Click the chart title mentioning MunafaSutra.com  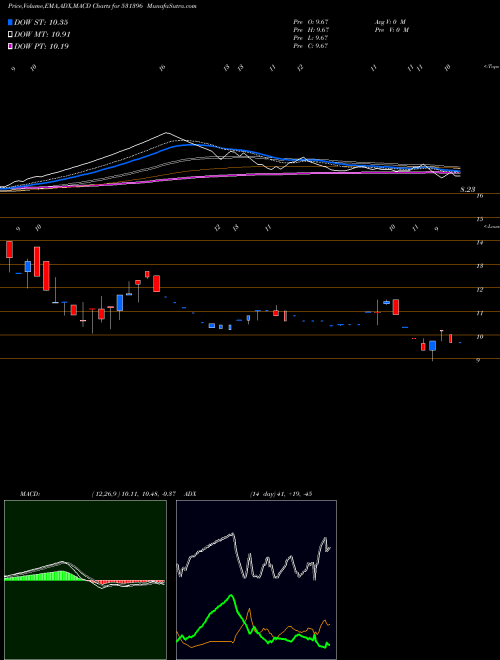(x=102, y=6)
